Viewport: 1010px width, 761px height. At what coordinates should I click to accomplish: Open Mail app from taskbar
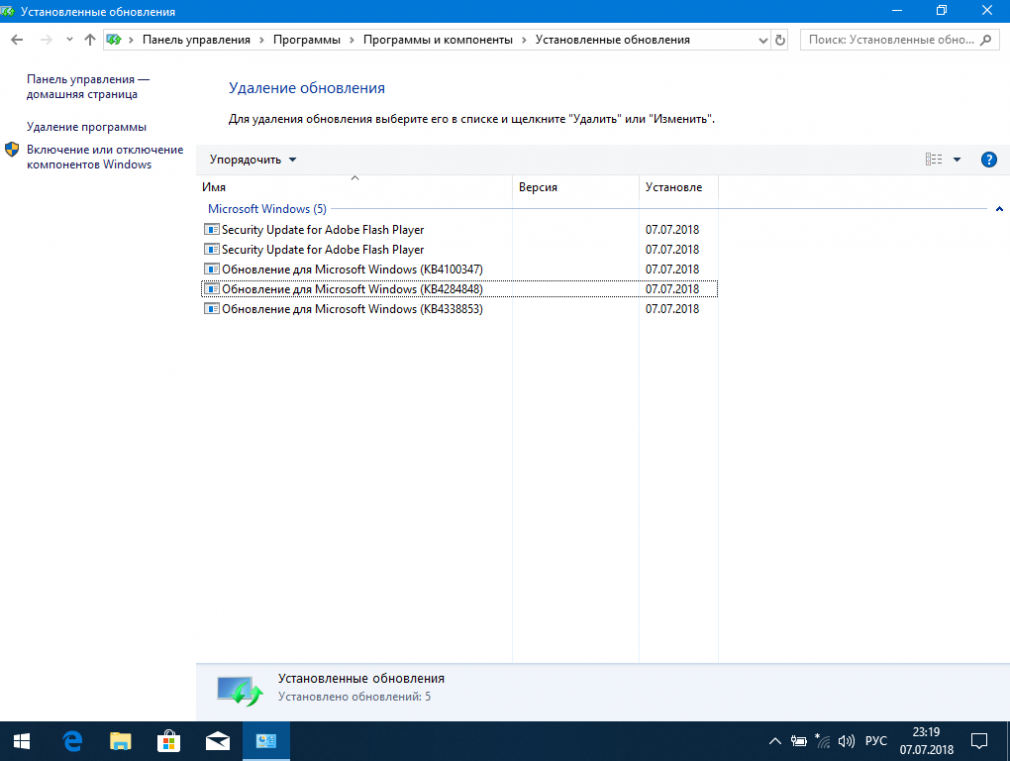218,742
